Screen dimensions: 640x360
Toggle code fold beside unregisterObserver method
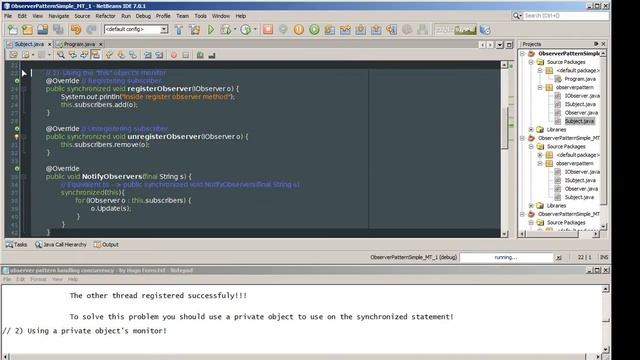(x=24, y=136)
